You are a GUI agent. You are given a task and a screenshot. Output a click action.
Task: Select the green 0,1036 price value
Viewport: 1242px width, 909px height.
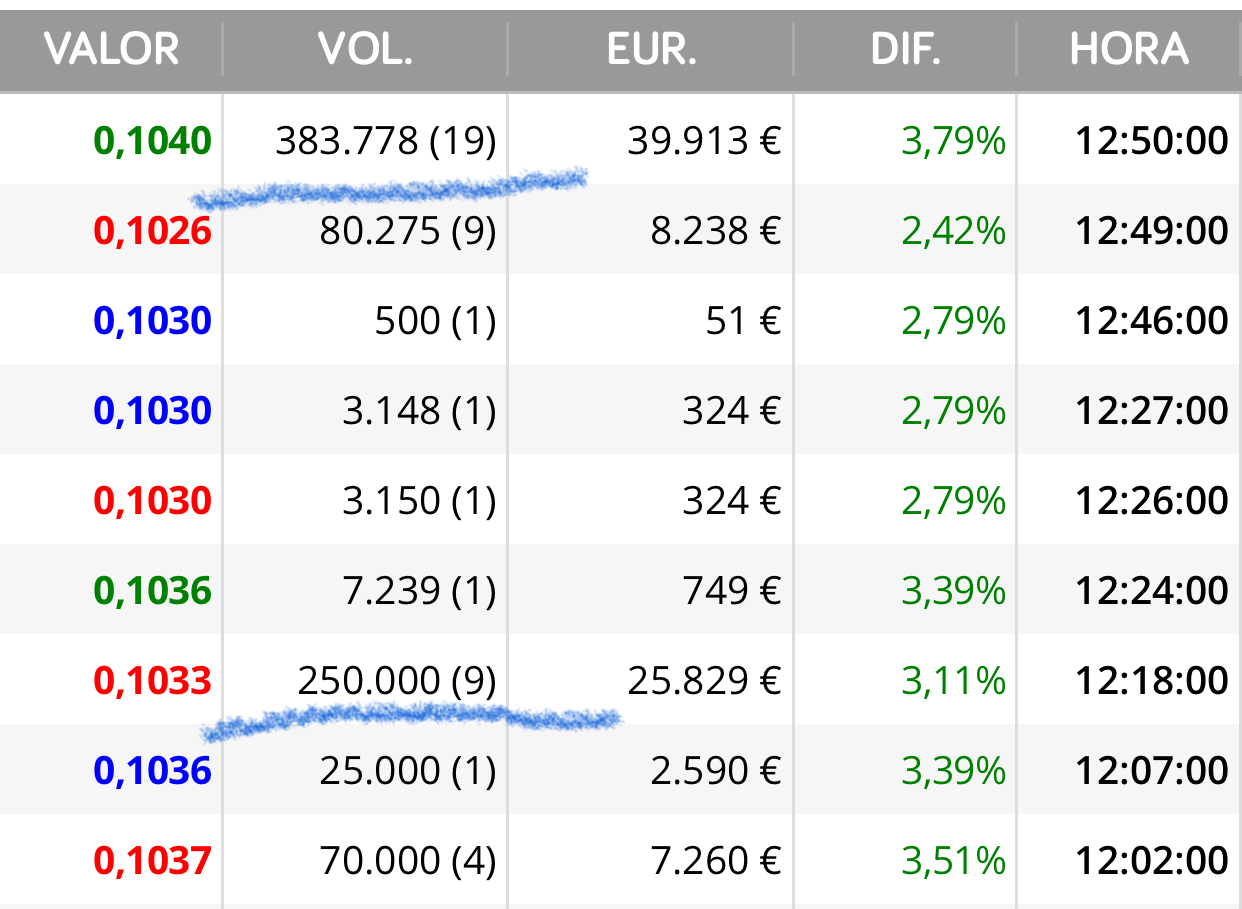click(153, 591)
